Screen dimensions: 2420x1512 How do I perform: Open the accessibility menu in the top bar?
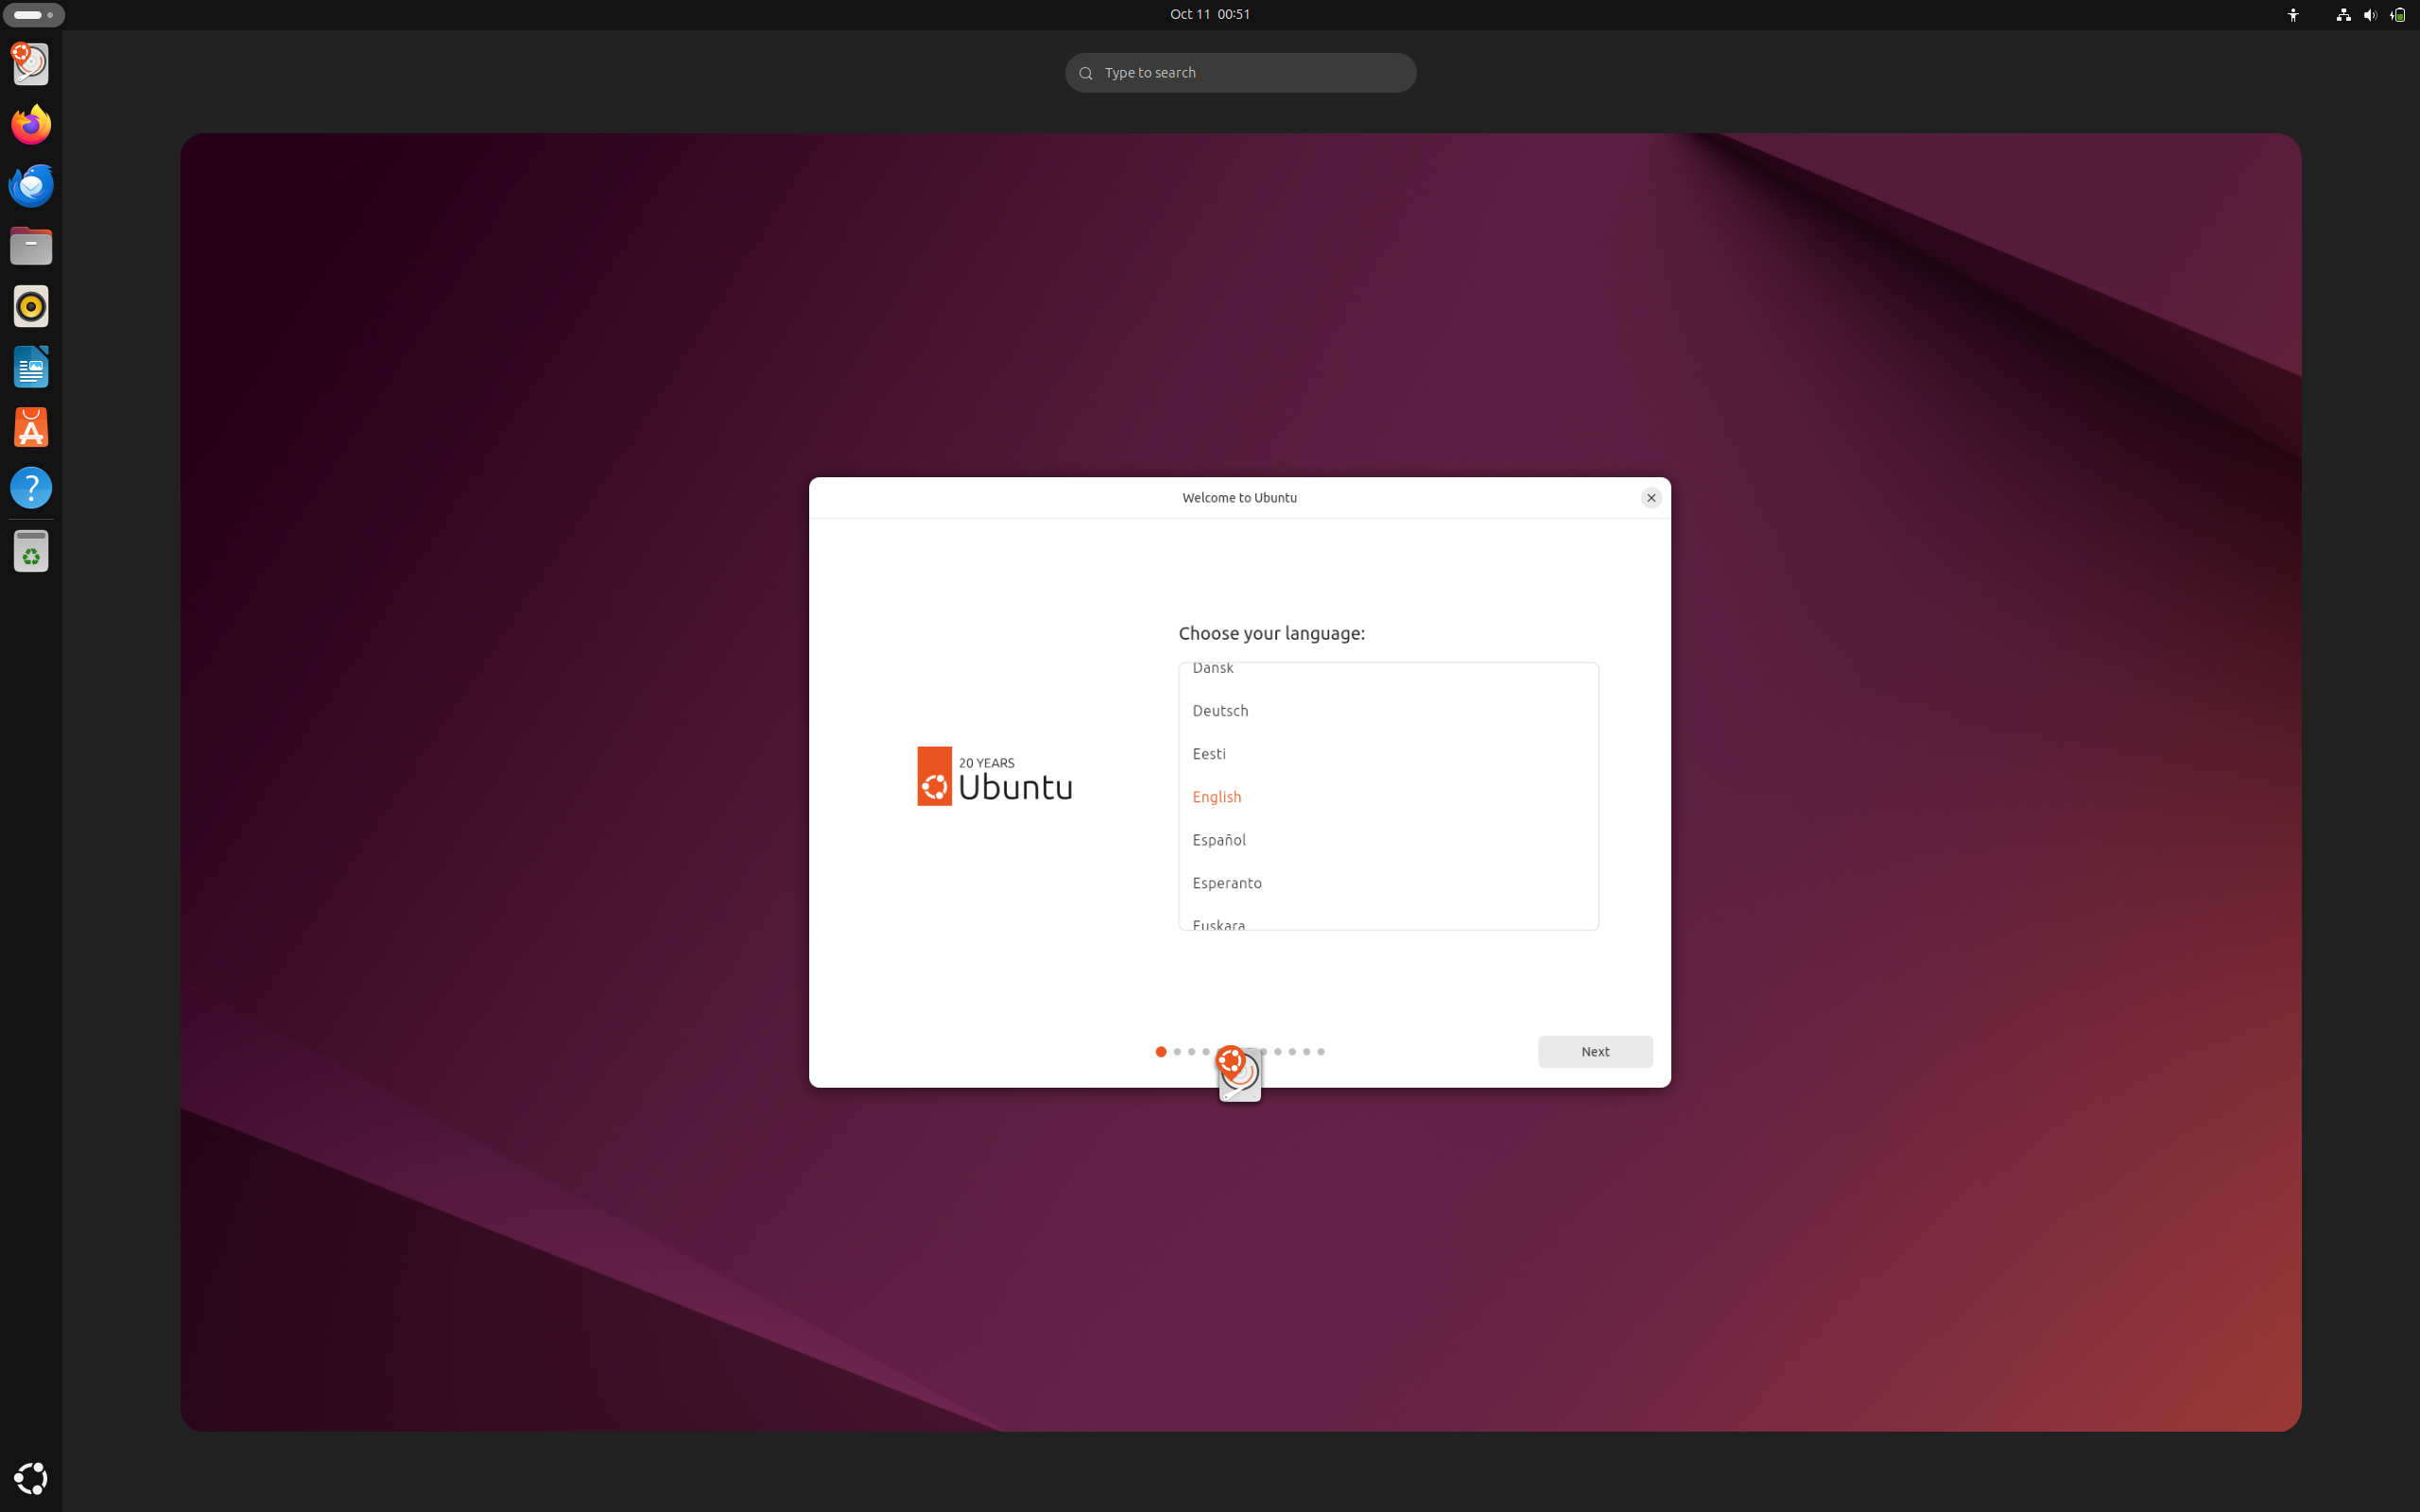point(2292,14)
